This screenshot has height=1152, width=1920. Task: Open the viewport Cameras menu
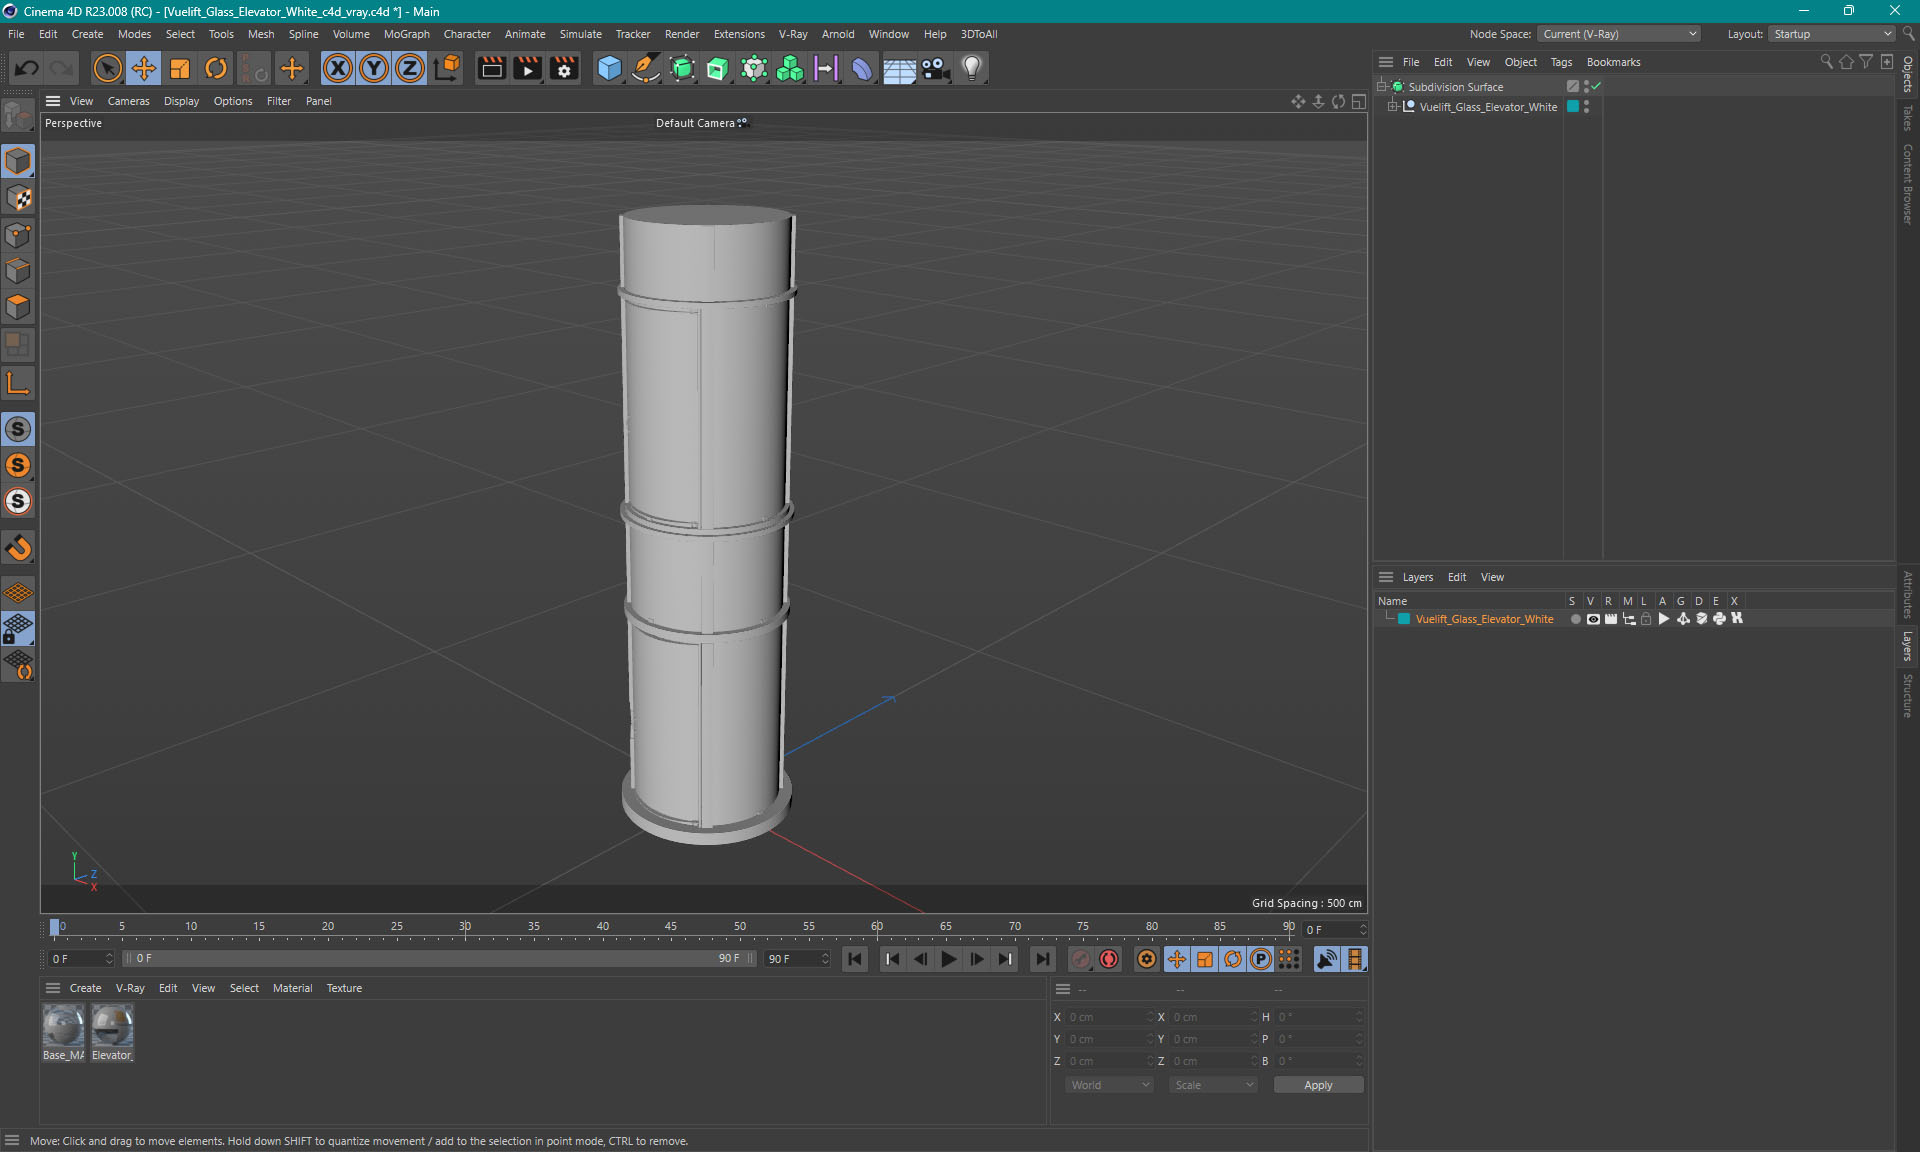coord(128,101)
